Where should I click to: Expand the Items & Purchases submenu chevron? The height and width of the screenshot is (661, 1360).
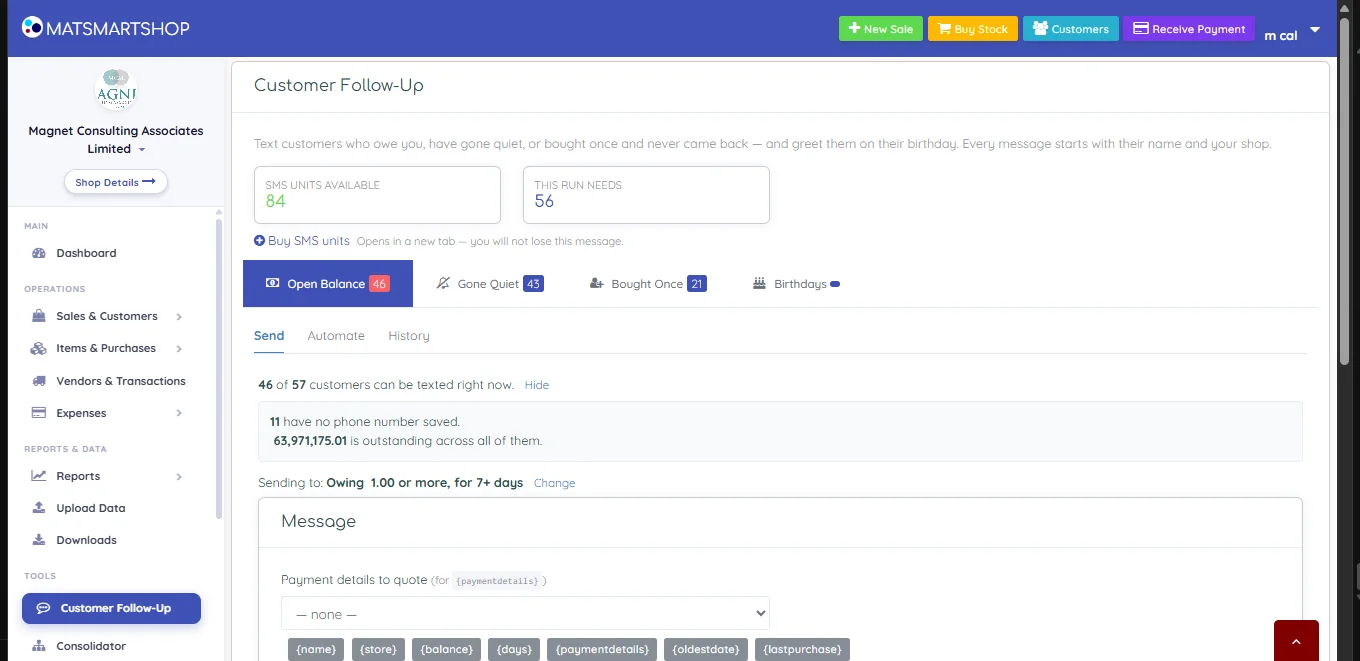click(x=179, y=349)
